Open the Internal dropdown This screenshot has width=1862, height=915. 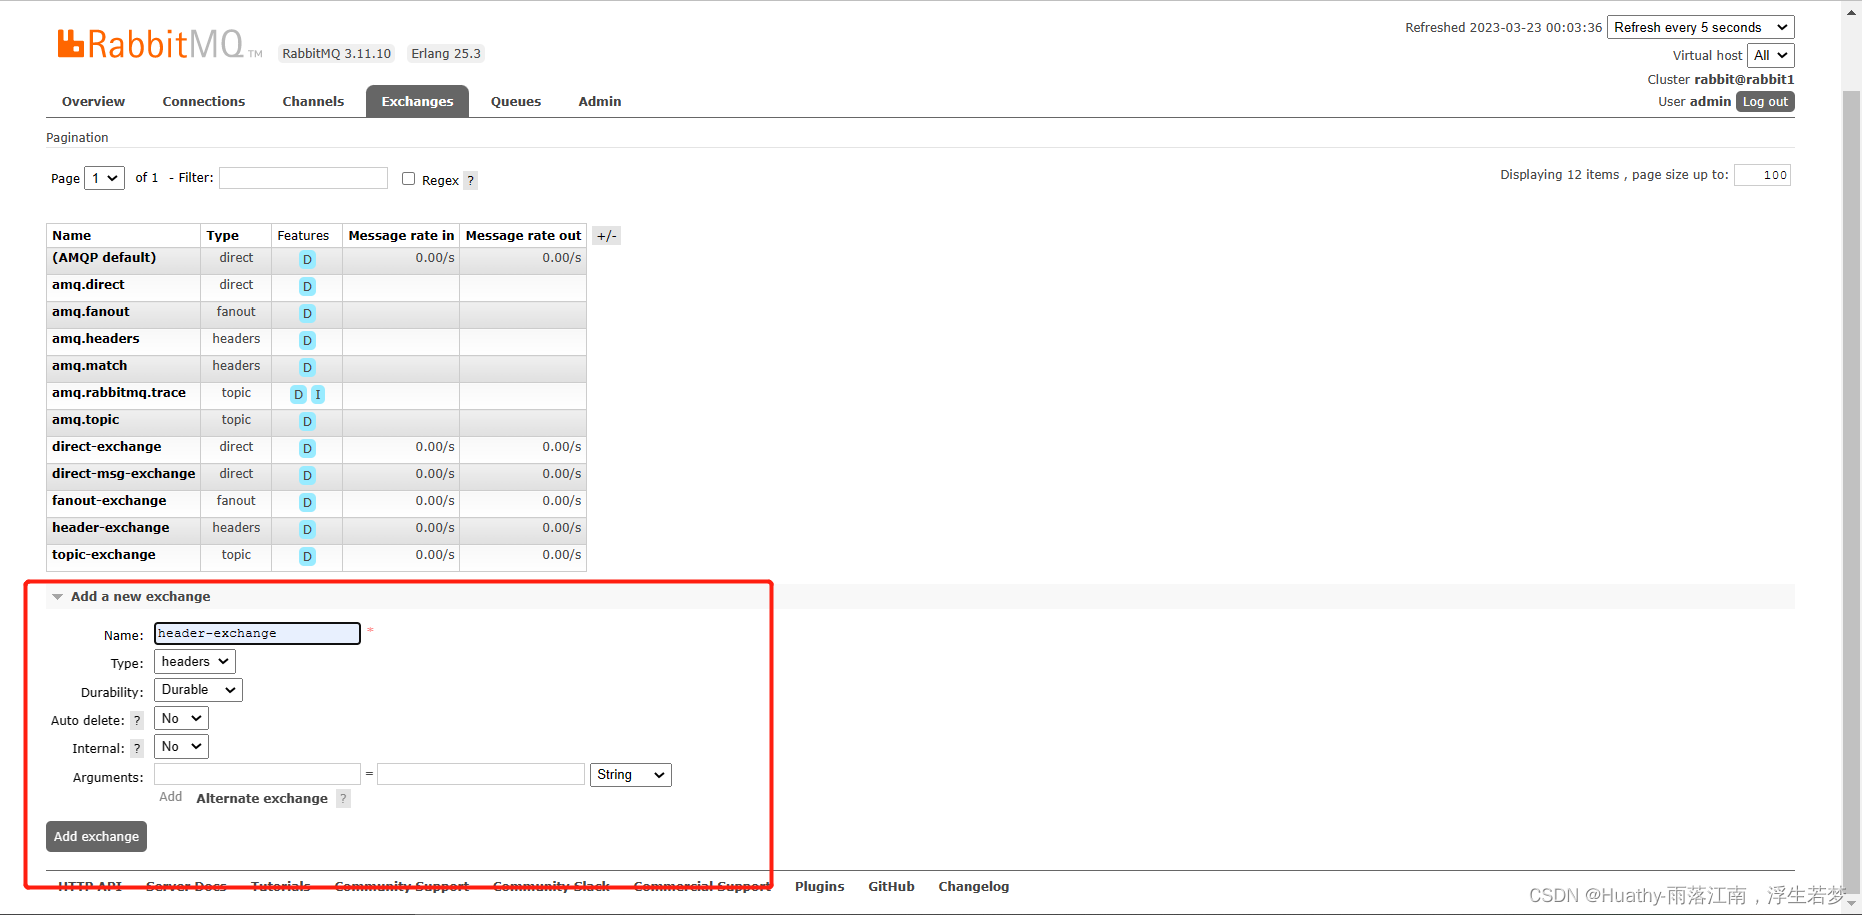point(181,747)
